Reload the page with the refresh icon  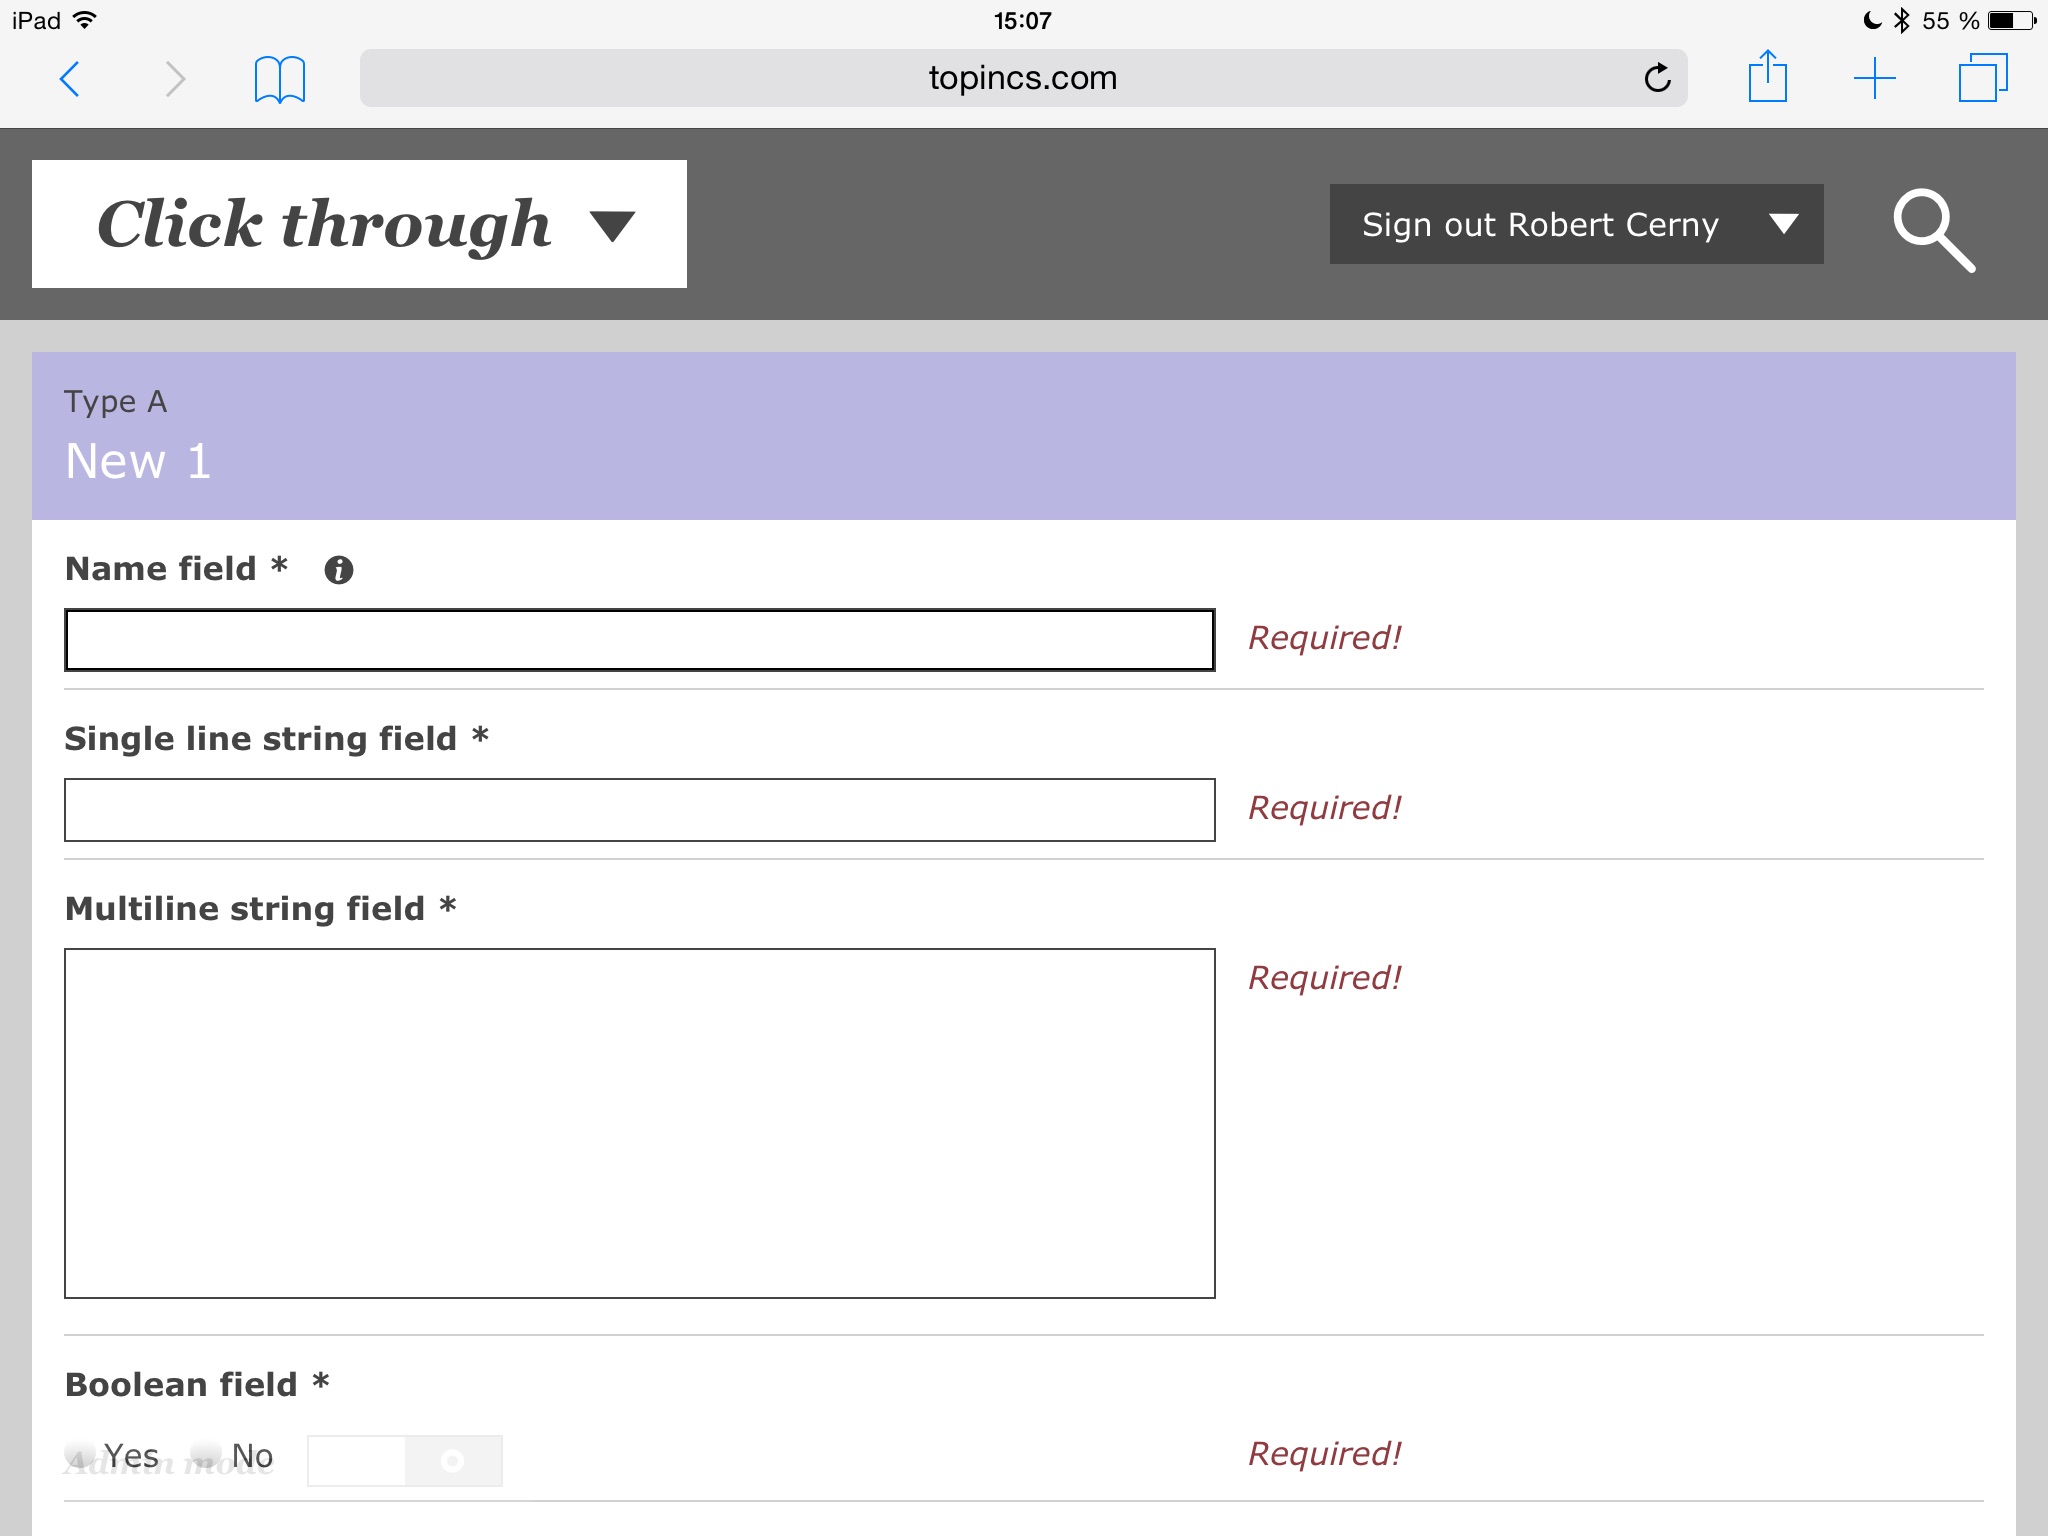[1657, 78]
